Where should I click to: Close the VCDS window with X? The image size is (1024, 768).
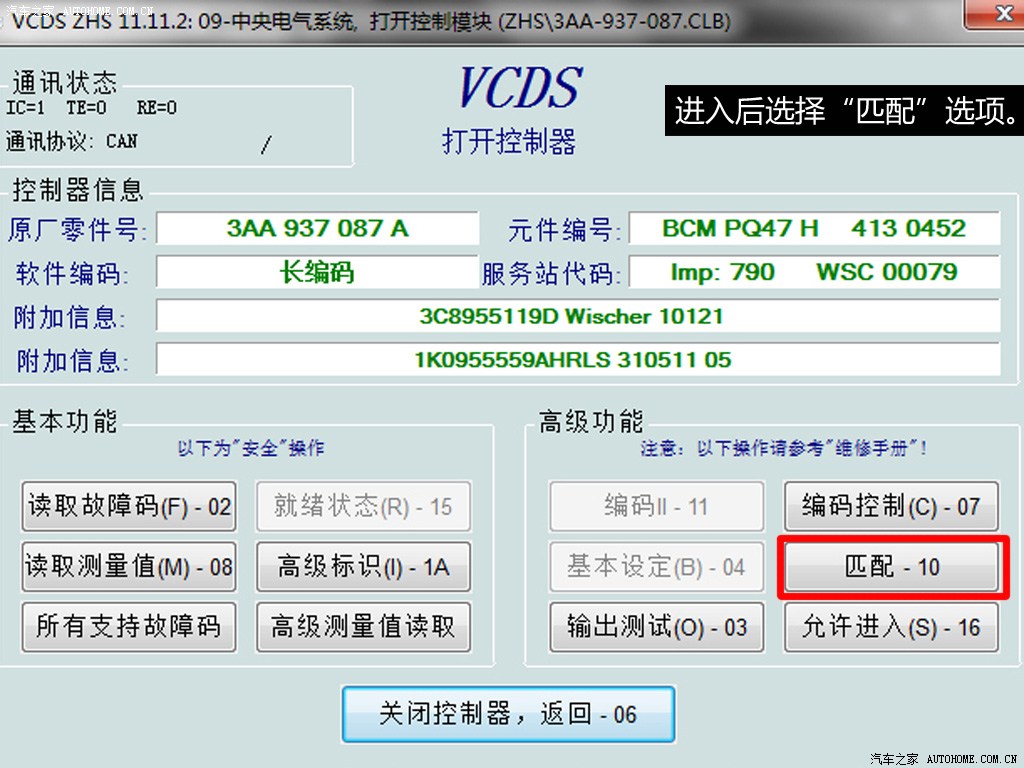pos(994,13)
